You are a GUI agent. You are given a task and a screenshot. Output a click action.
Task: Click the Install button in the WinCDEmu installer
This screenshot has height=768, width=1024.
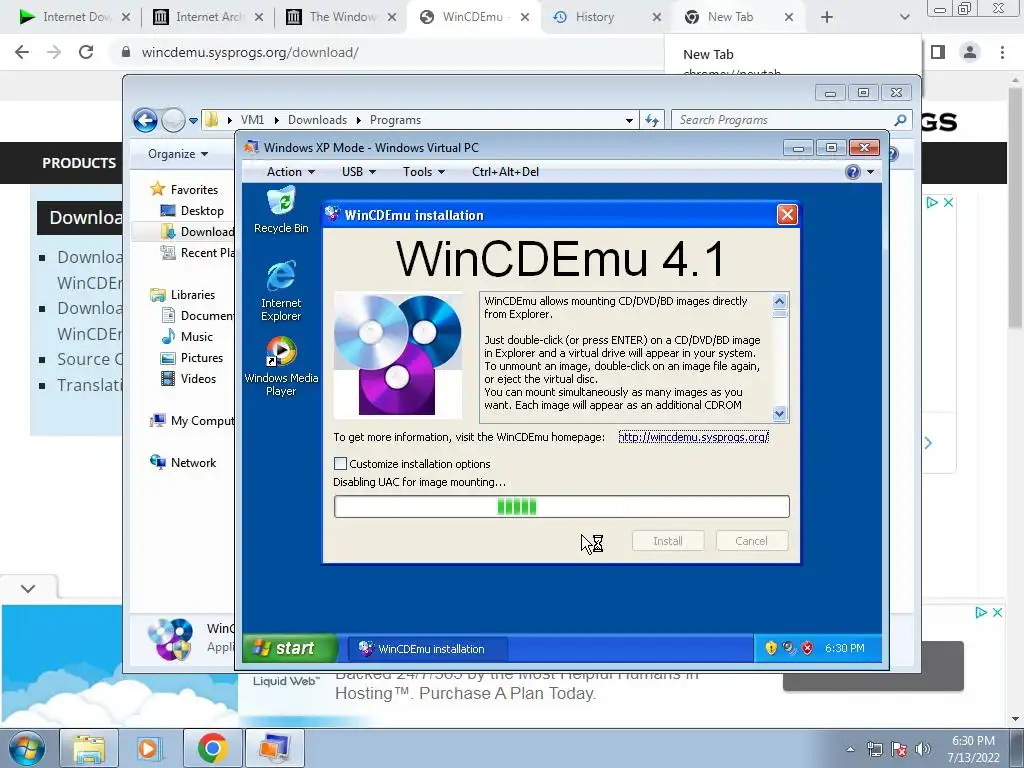tap(667, 541)
